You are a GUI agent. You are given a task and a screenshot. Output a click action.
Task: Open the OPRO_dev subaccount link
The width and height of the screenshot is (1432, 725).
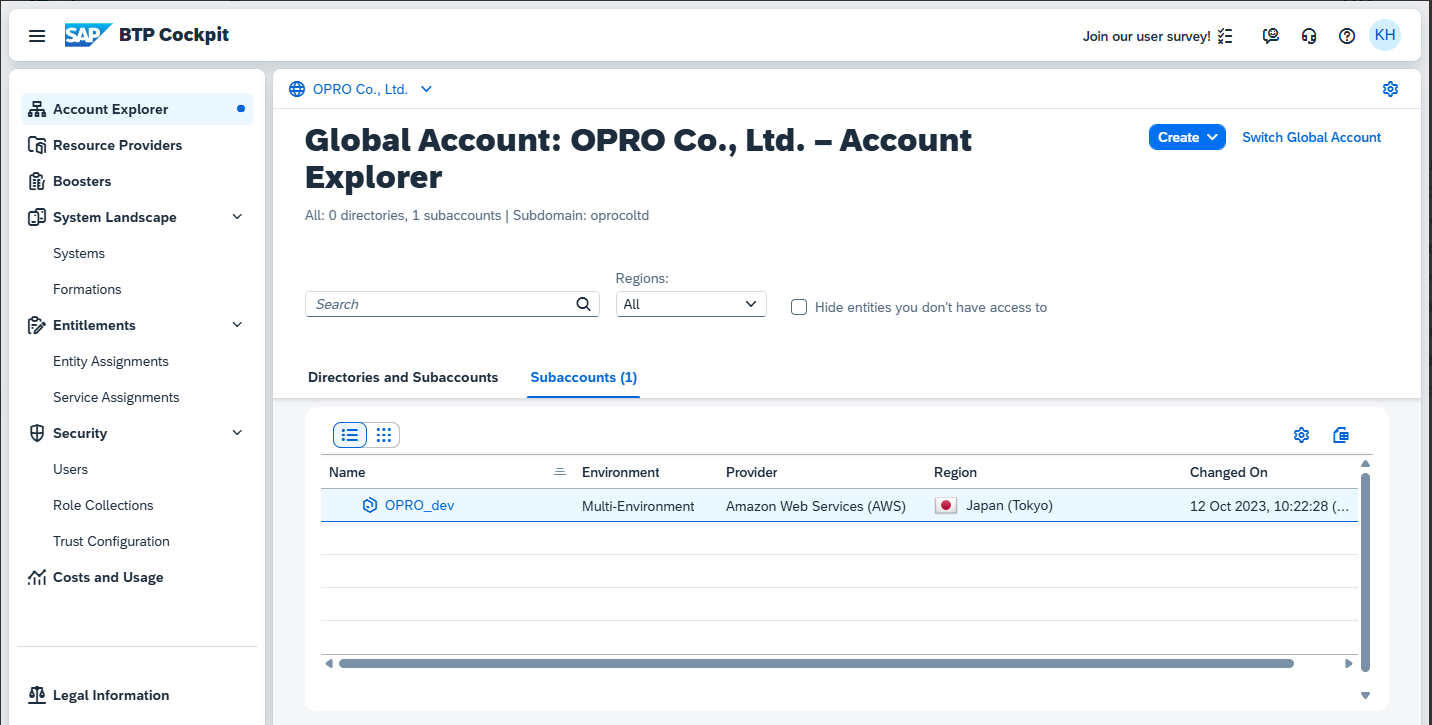419,506
